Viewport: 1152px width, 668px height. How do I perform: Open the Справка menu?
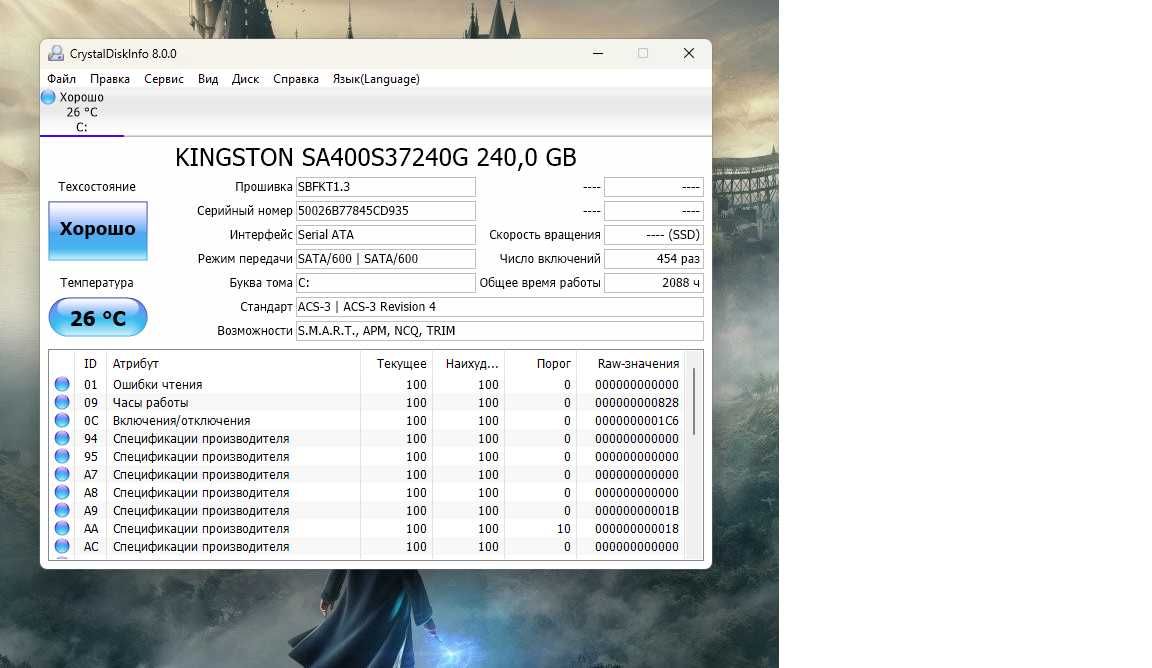296,79
